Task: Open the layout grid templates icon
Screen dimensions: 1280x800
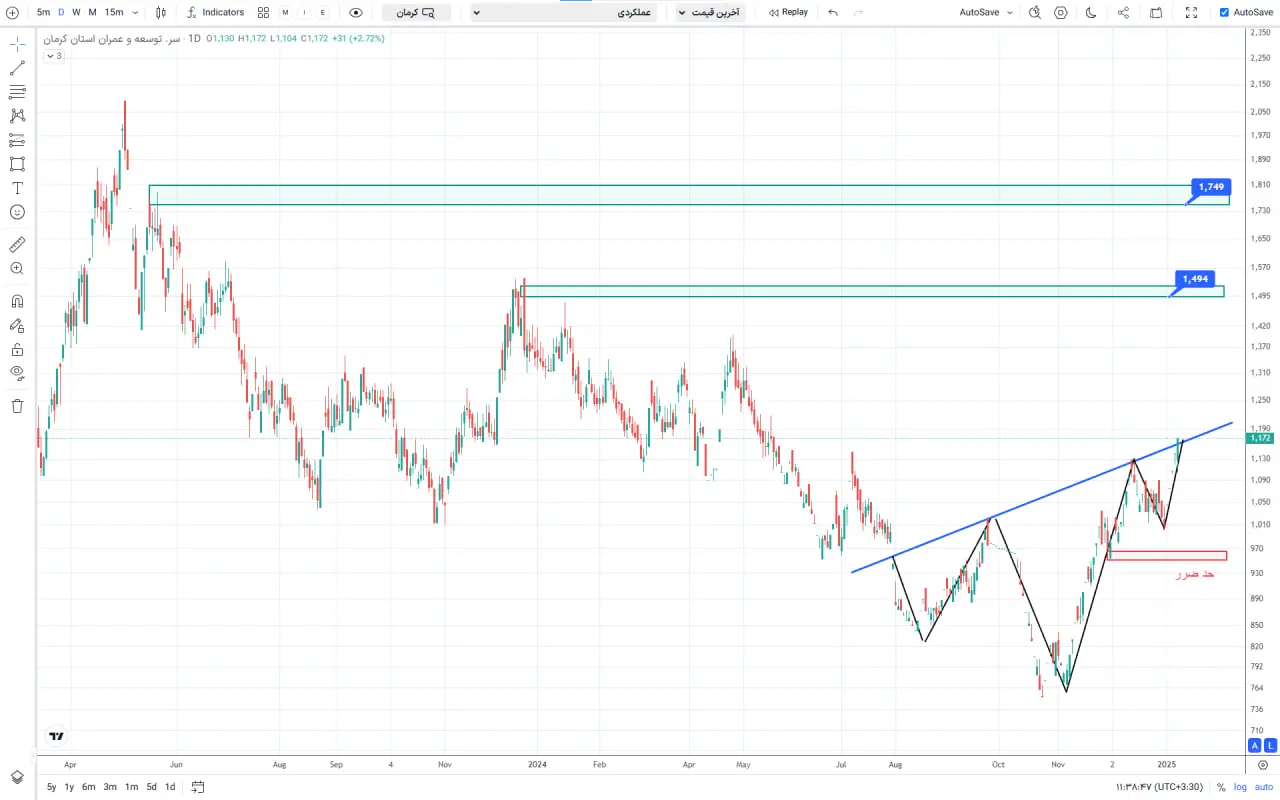Action: tap(263, 13)
